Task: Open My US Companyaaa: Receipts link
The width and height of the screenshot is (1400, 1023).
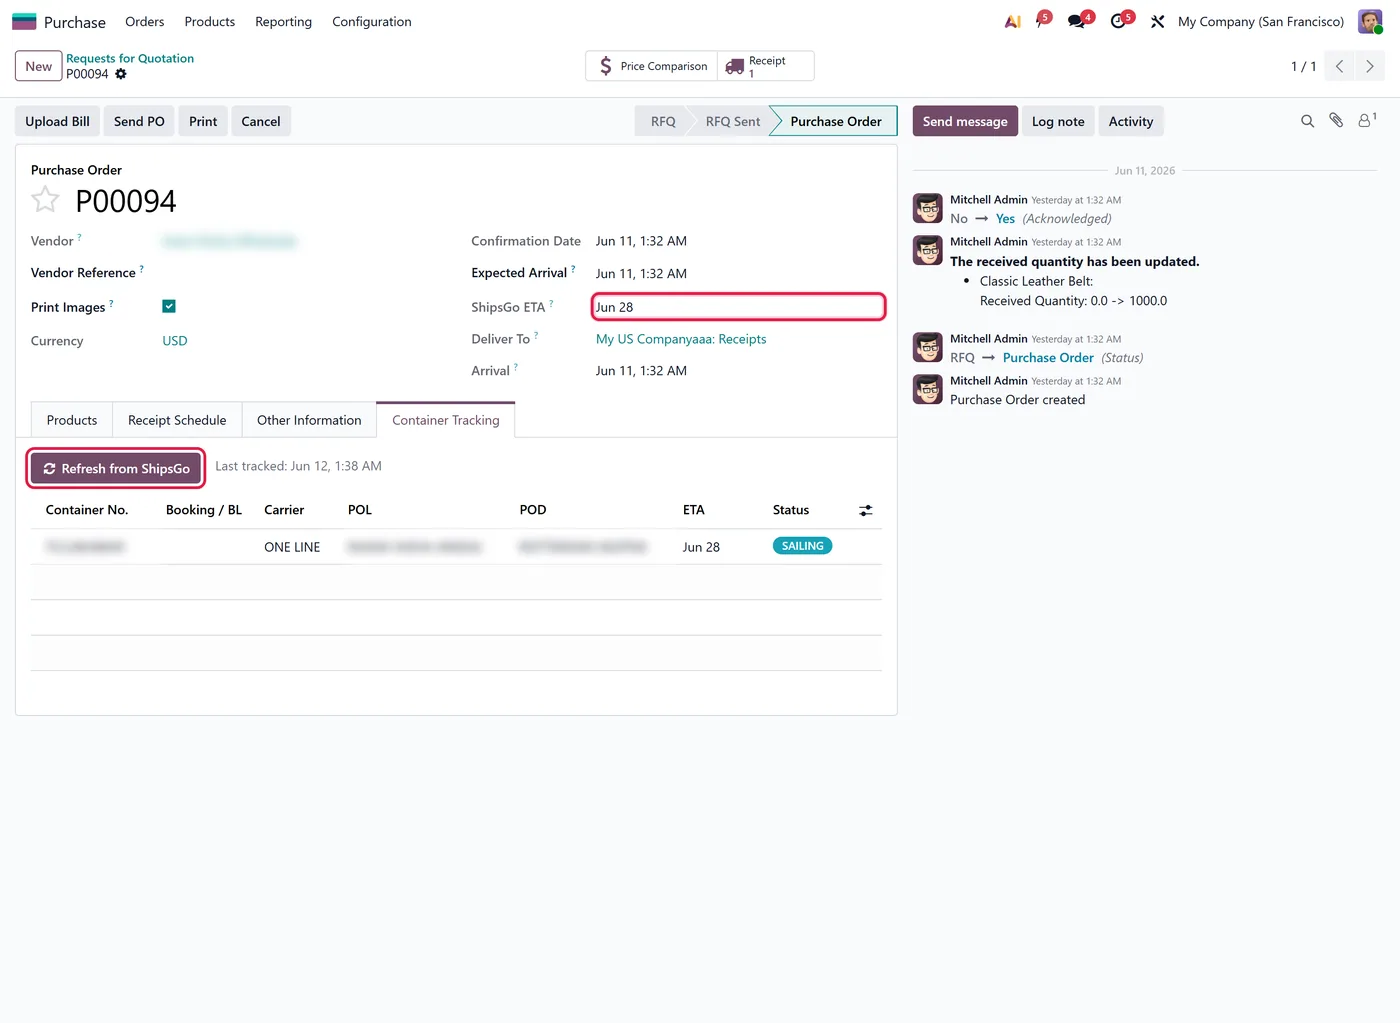Action: coord(681,339)
